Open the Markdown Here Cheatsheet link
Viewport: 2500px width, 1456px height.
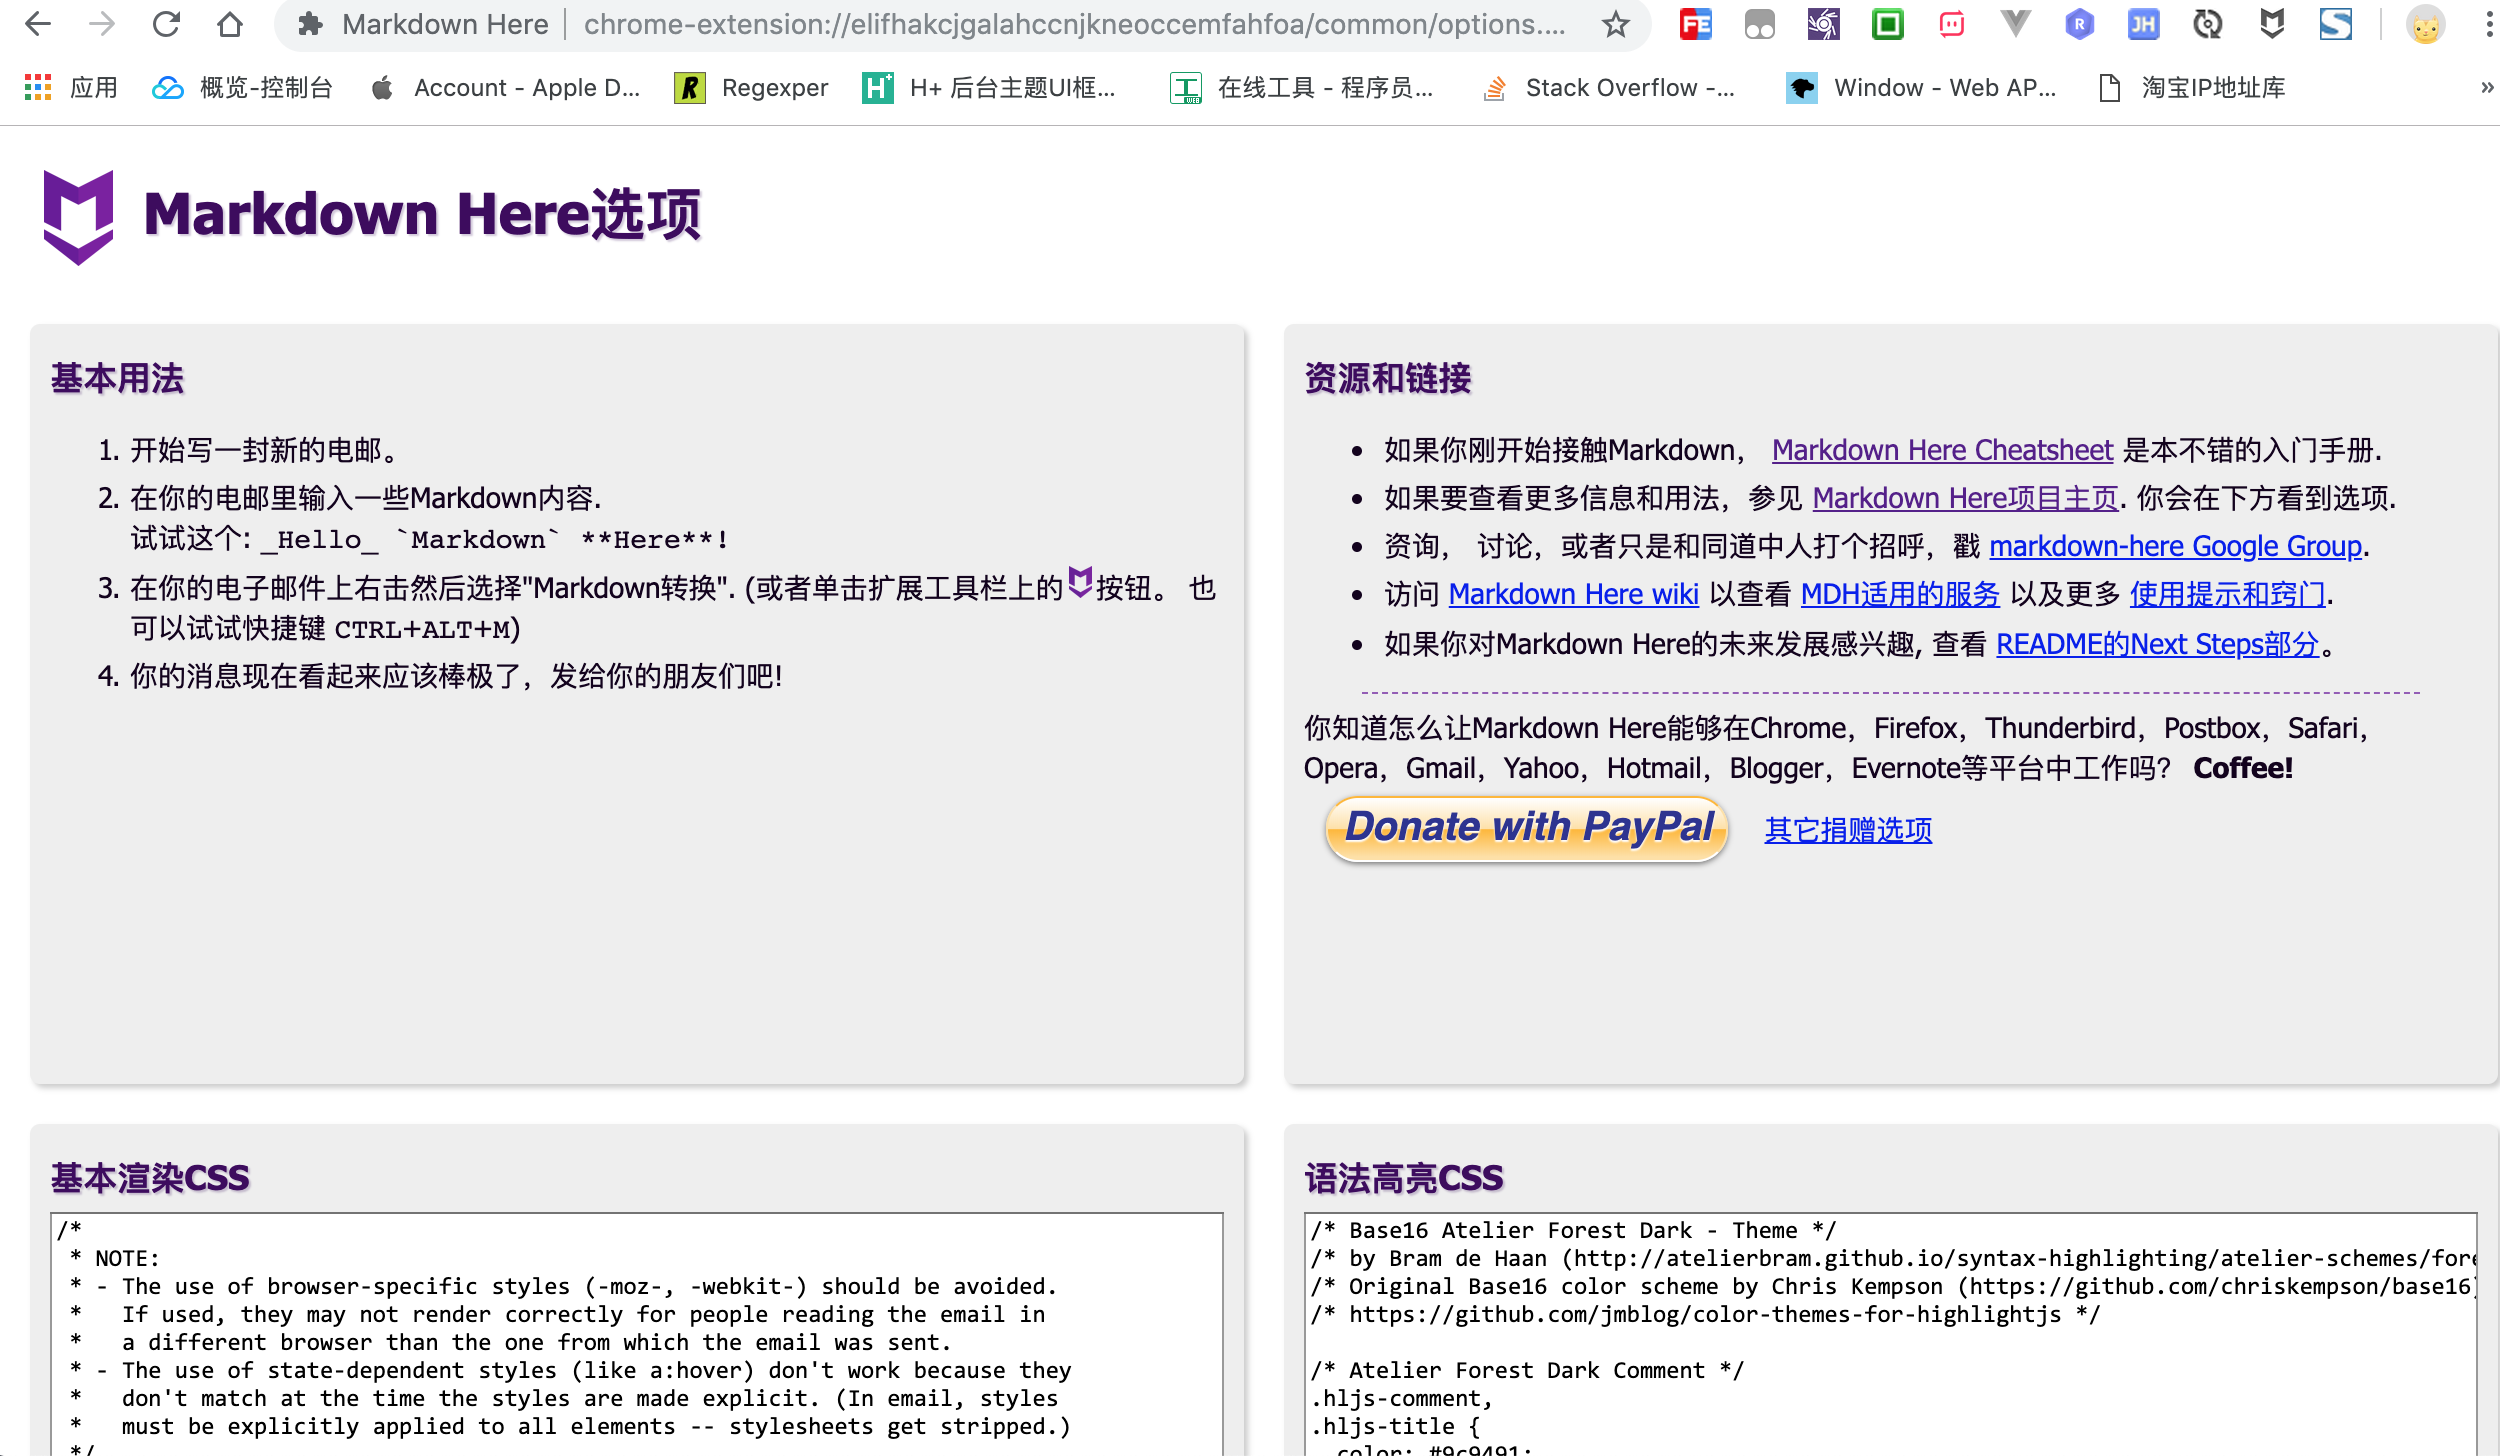tap(1942, 450)
